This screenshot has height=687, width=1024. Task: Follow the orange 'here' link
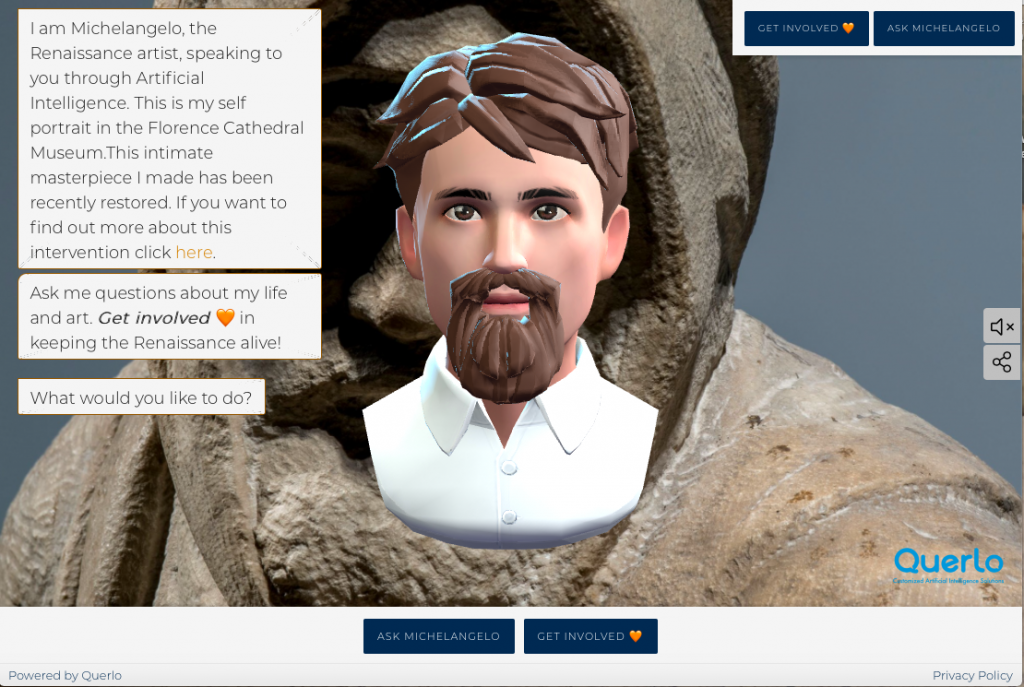coord(194,252)
